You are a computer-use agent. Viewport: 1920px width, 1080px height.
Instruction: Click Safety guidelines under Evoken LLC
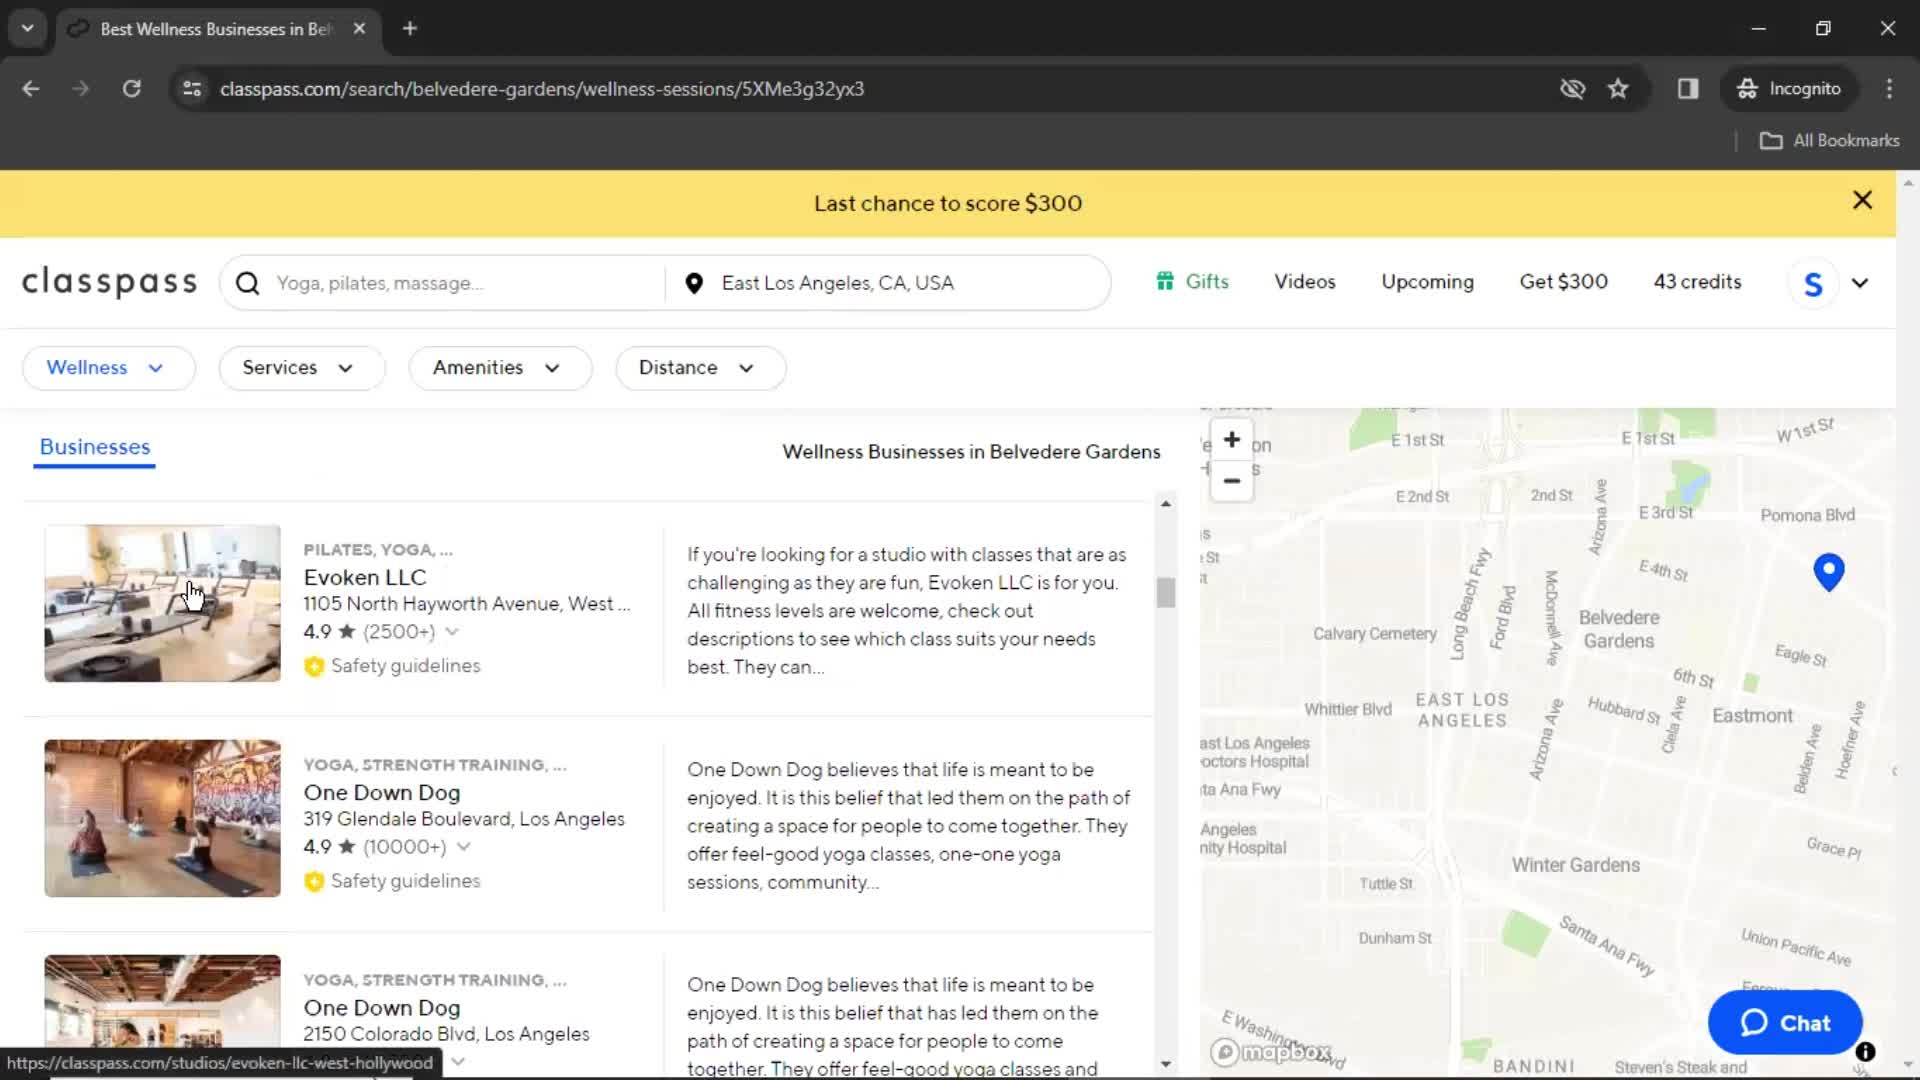pyautogui.click(x=406, y=666)
